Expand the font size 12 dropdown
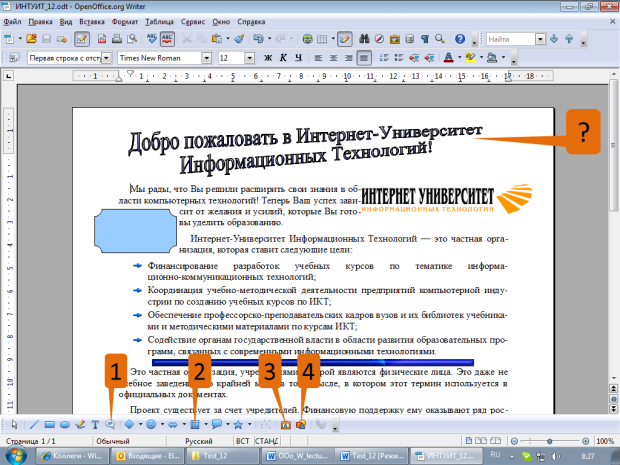Screen dimensions: 620x465 249,58
